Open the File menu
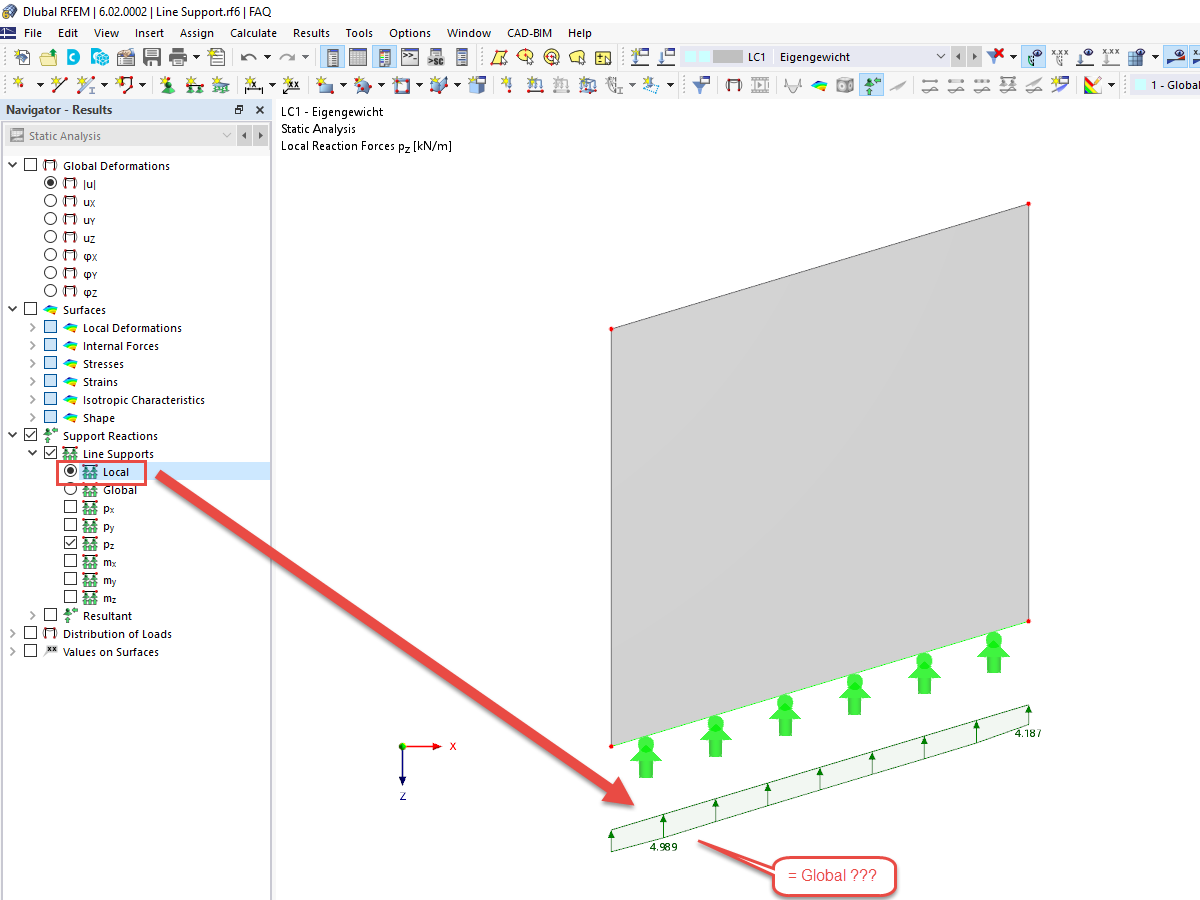 pyautogui.click(x=32, y=33)
